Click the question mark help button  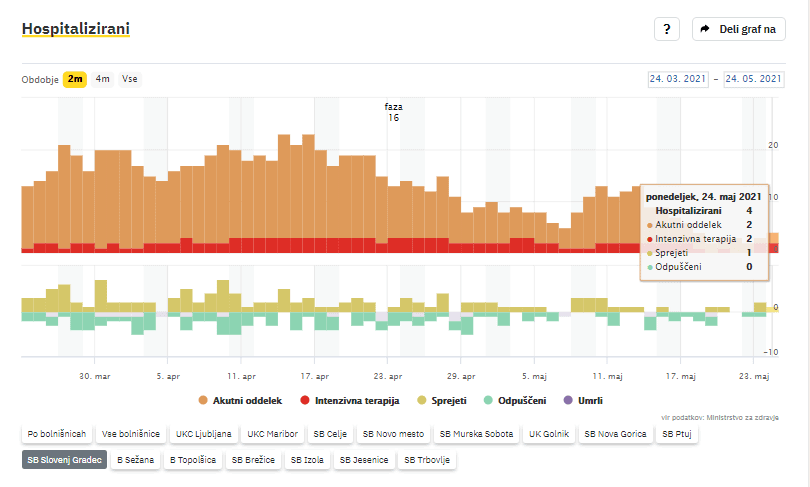[x=667, y=29]
